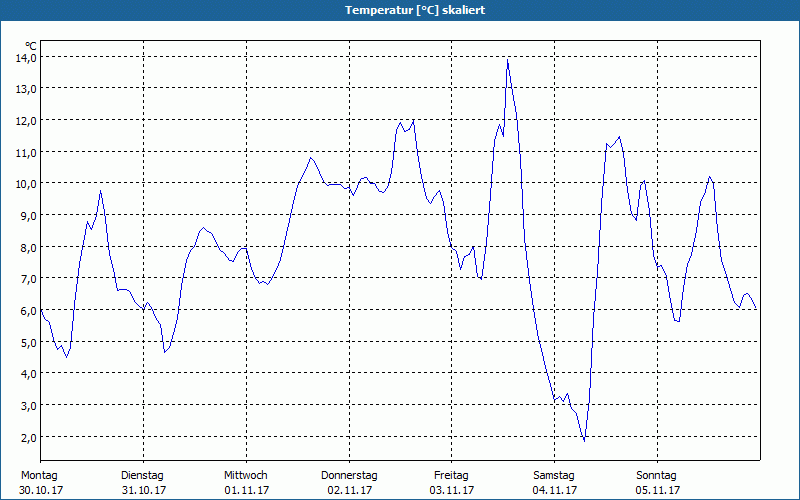Click the Sonntag day label
The image size is (800, 500).
coord(656,476)
